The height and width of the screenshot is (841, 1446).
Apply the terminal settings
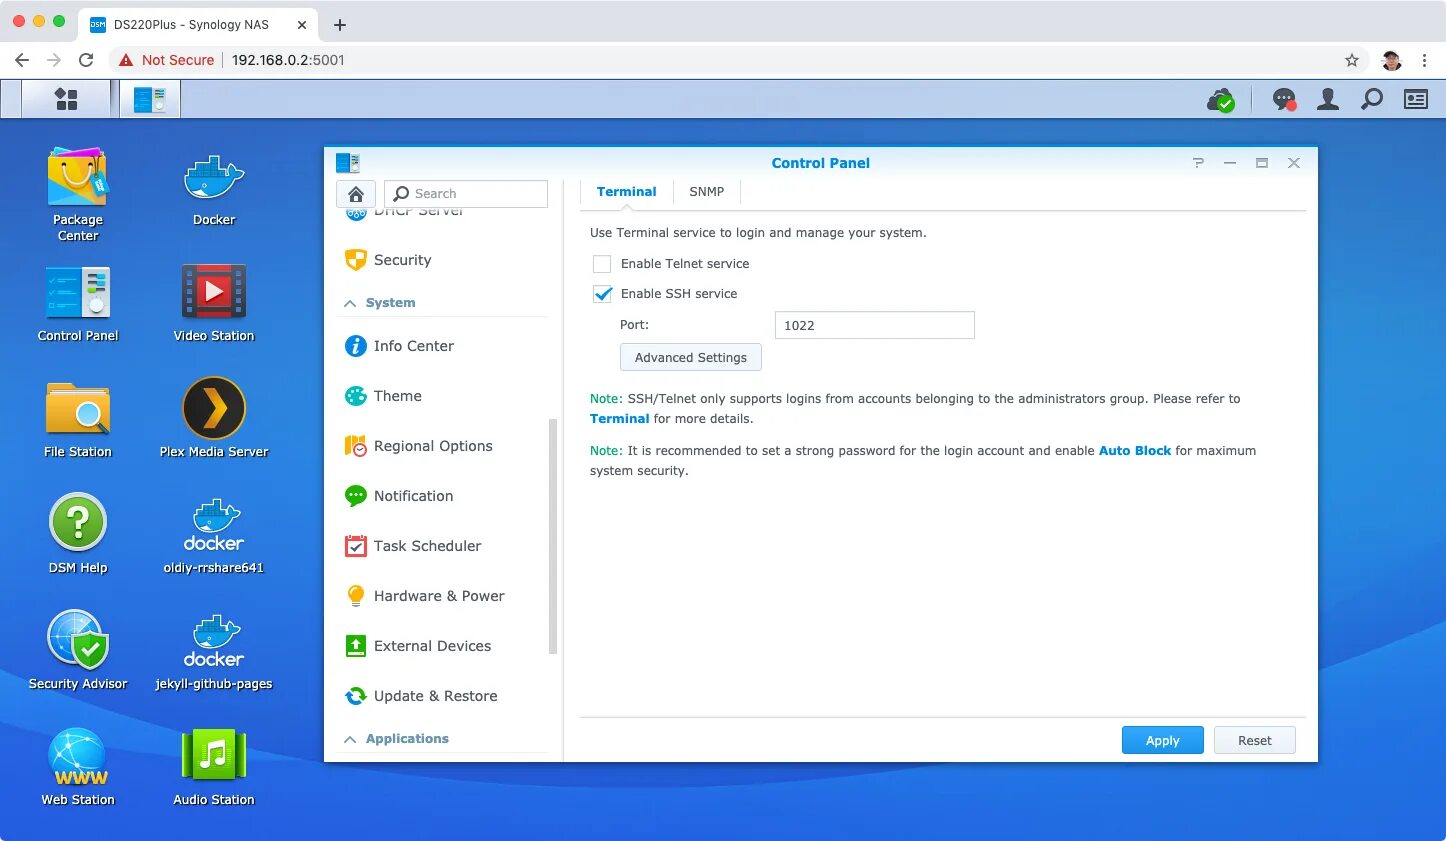pos(1162,740)
